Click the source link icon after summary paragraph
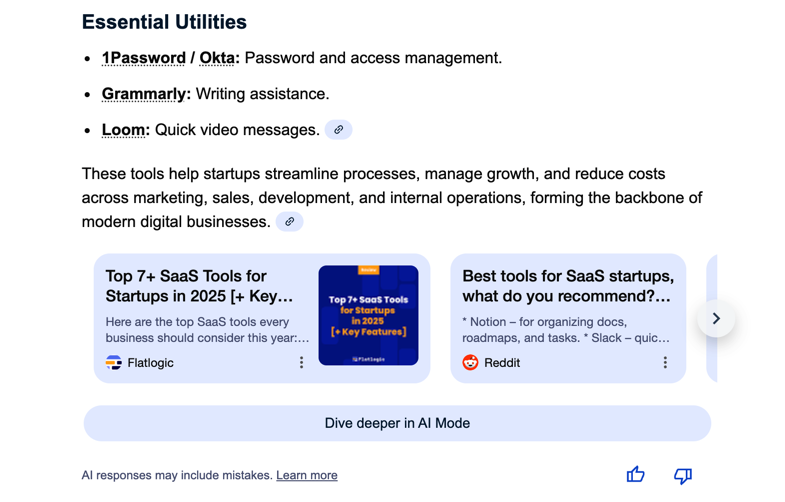The height and width of the screenshot is (502, 785). [x=289, y=222]
